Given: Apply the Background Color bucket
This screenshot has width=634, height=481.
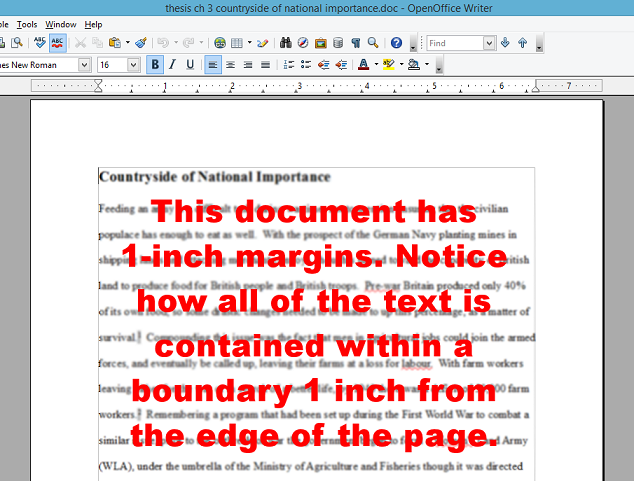Looking at the screenshot, I should (x=414, y=65).
